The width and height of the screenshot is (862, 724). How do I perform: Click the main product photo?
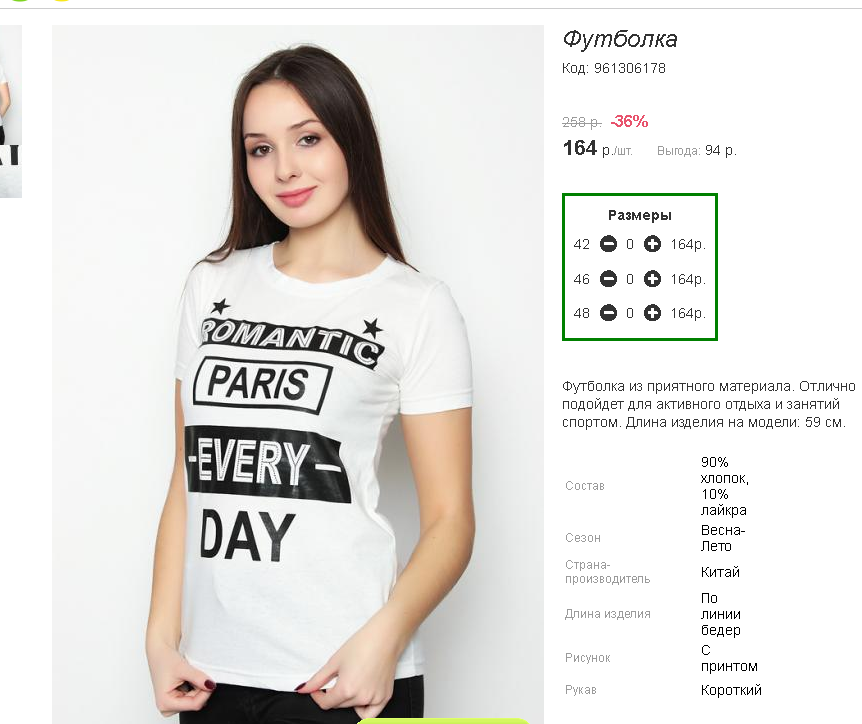coord(297,374)
